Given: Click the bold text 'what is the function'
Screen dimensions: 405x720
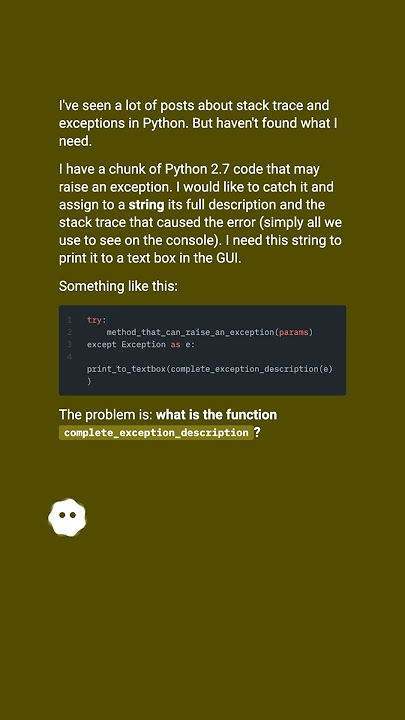Looking at the screenshot, I should coord(216,415).
